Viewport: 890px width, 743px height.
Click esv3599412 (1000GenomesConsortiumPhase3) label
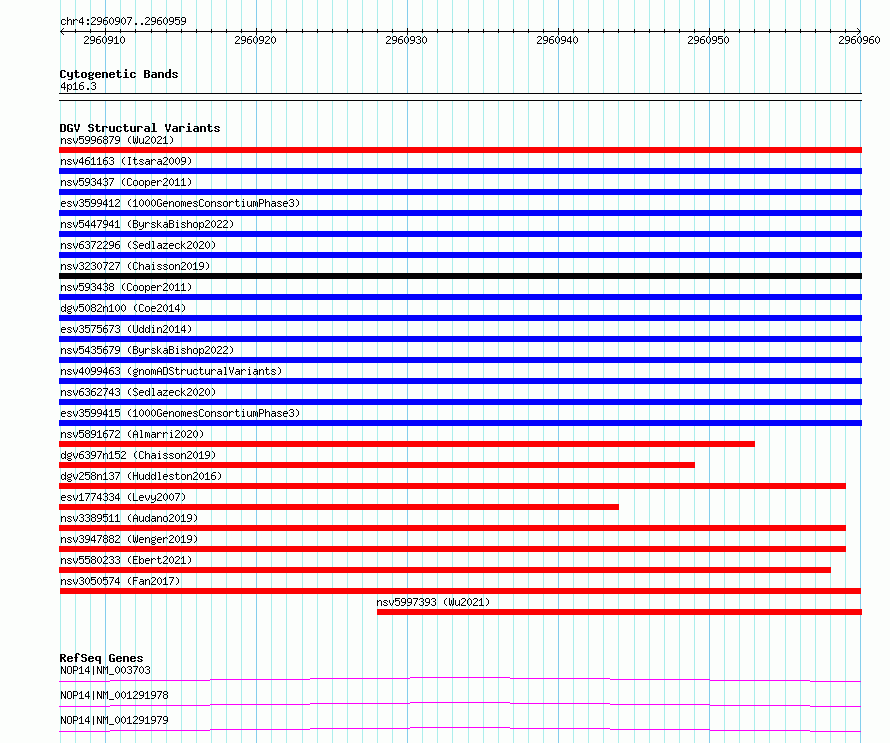click(x=180, y=203)
